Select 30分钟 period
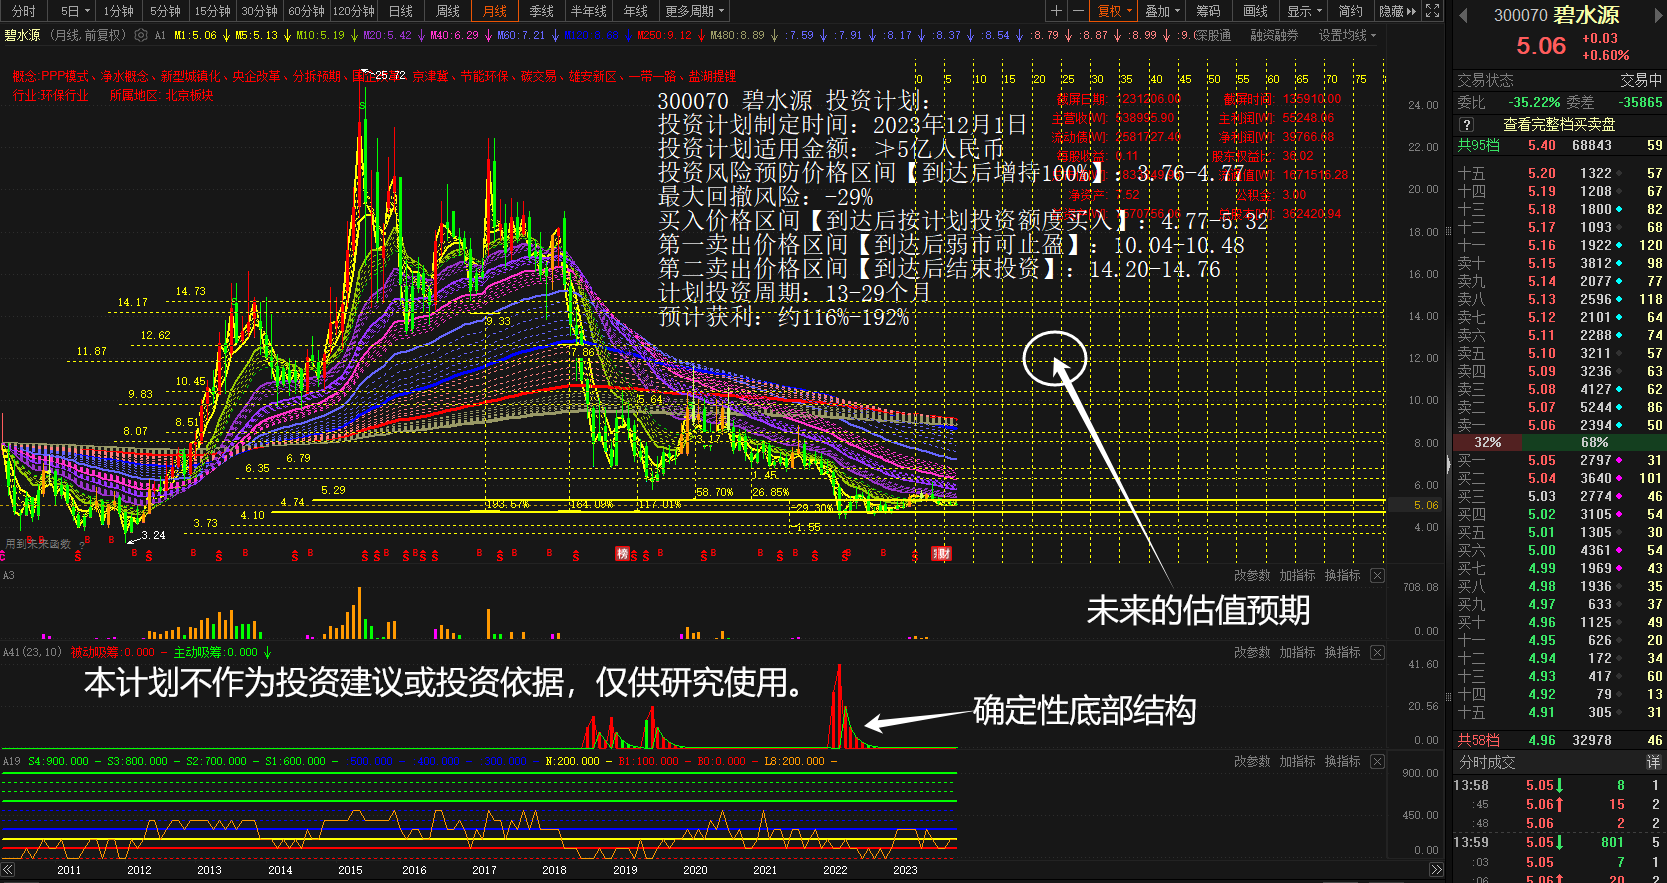The image size is (1667, 883). 259,11
